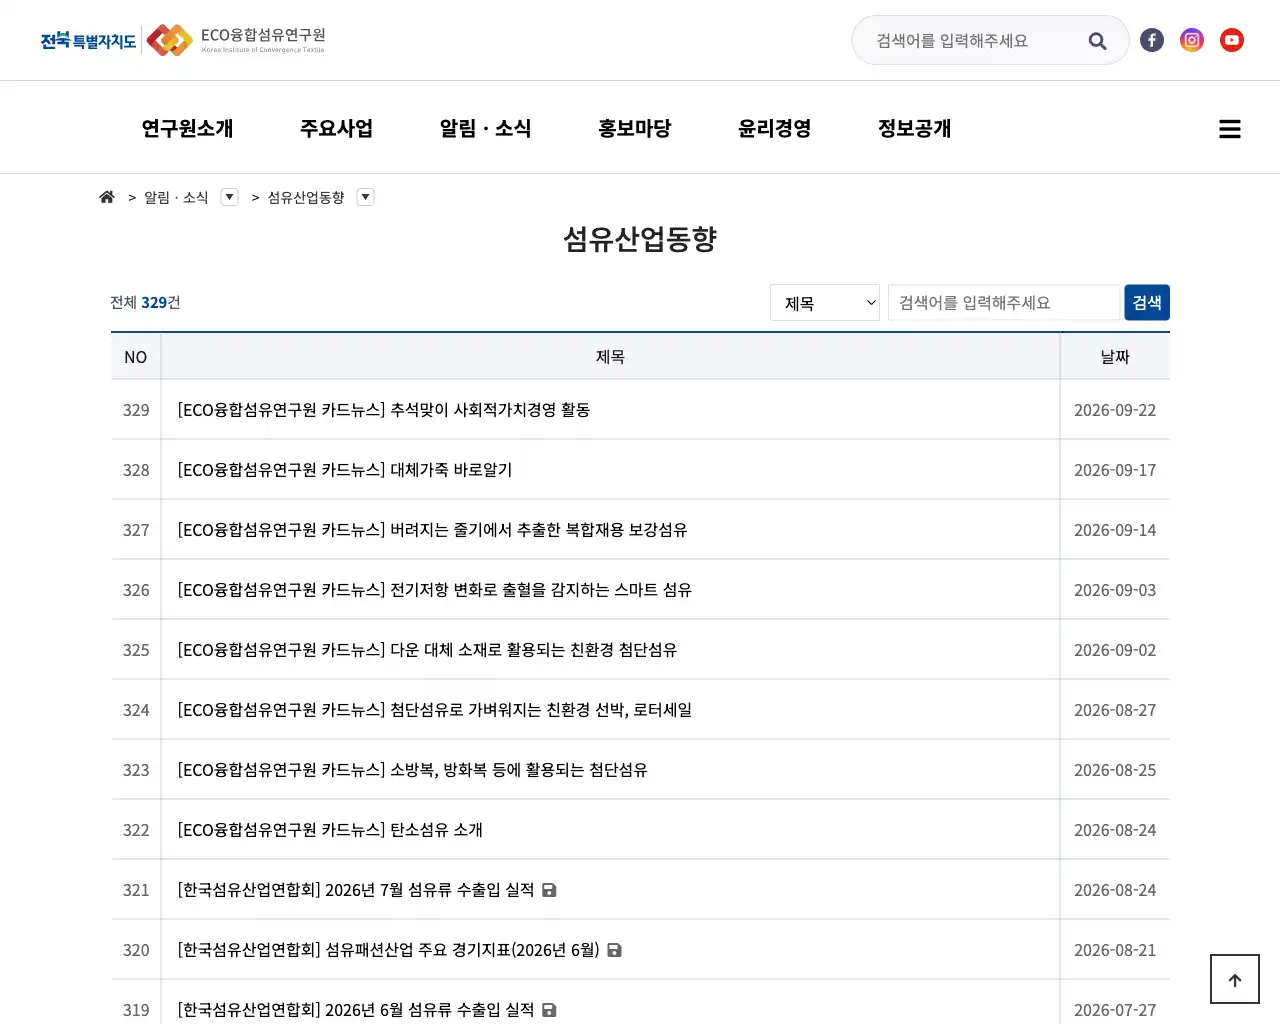Jump back to top with arrow button
1280x1024 pixels.
pos(1235,979)
